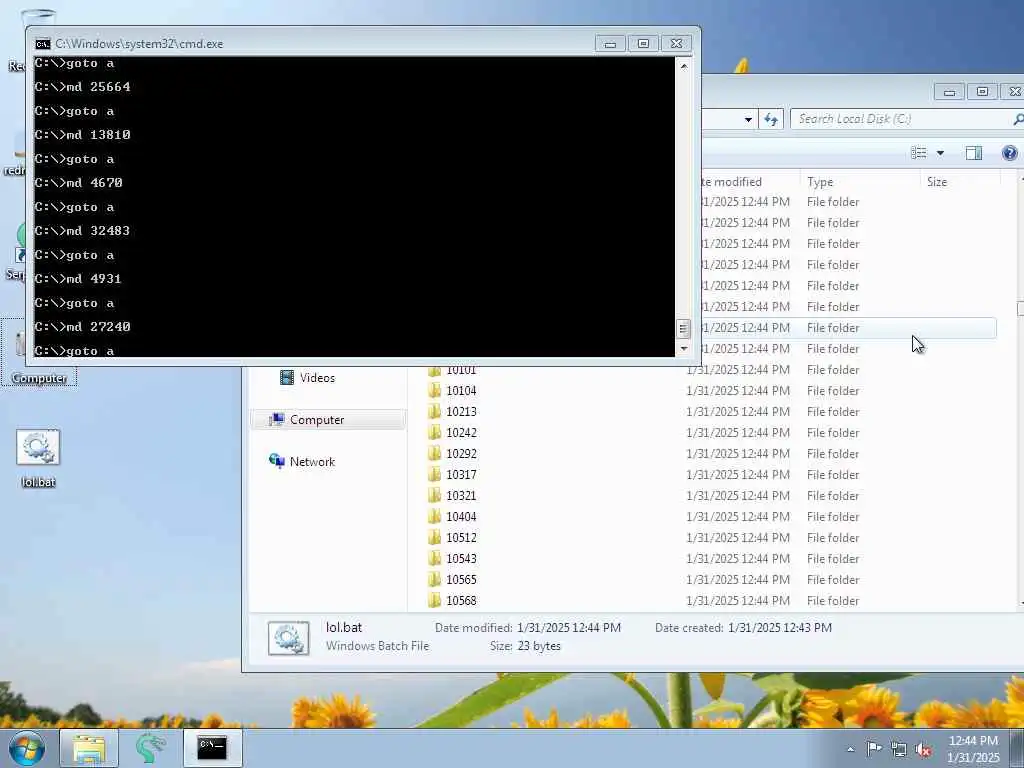Select Videos in navigation pane

click(317, 377)
